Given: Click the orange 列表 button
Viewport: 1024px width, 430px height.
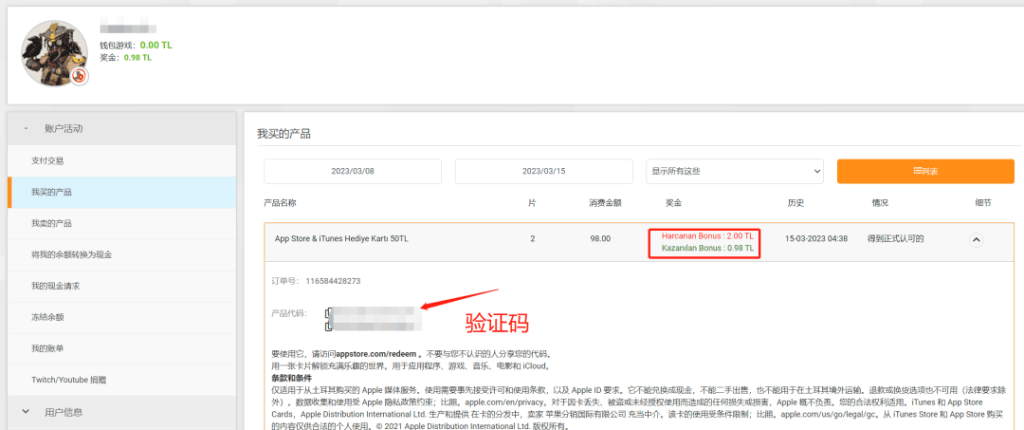Looking at the screenshot, I should pyautogui.click(x=925, y=171).
